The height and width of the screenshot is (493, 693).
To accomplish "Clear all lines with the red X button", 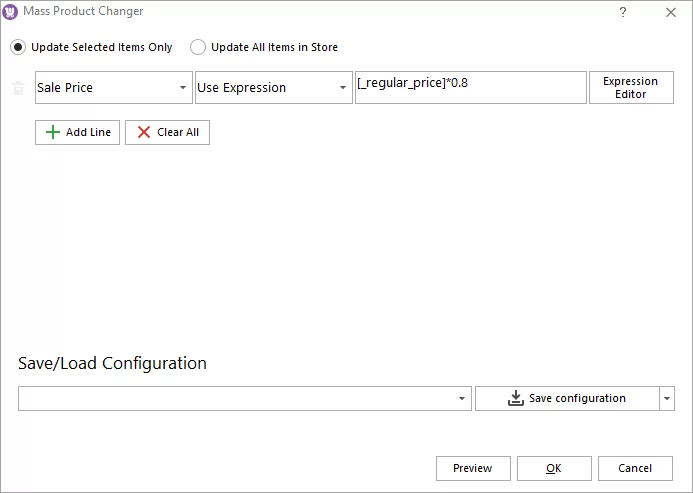I will coord(167,132).
